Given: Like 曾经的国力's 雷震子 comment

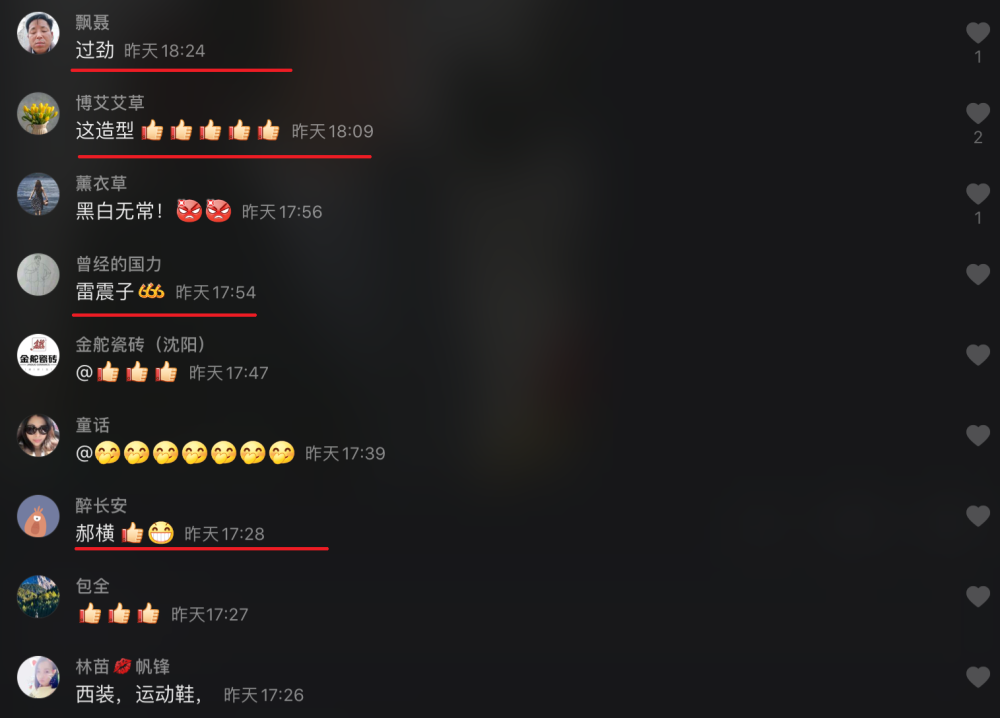Looking at the screenshot, I should [x=978, y=274].
